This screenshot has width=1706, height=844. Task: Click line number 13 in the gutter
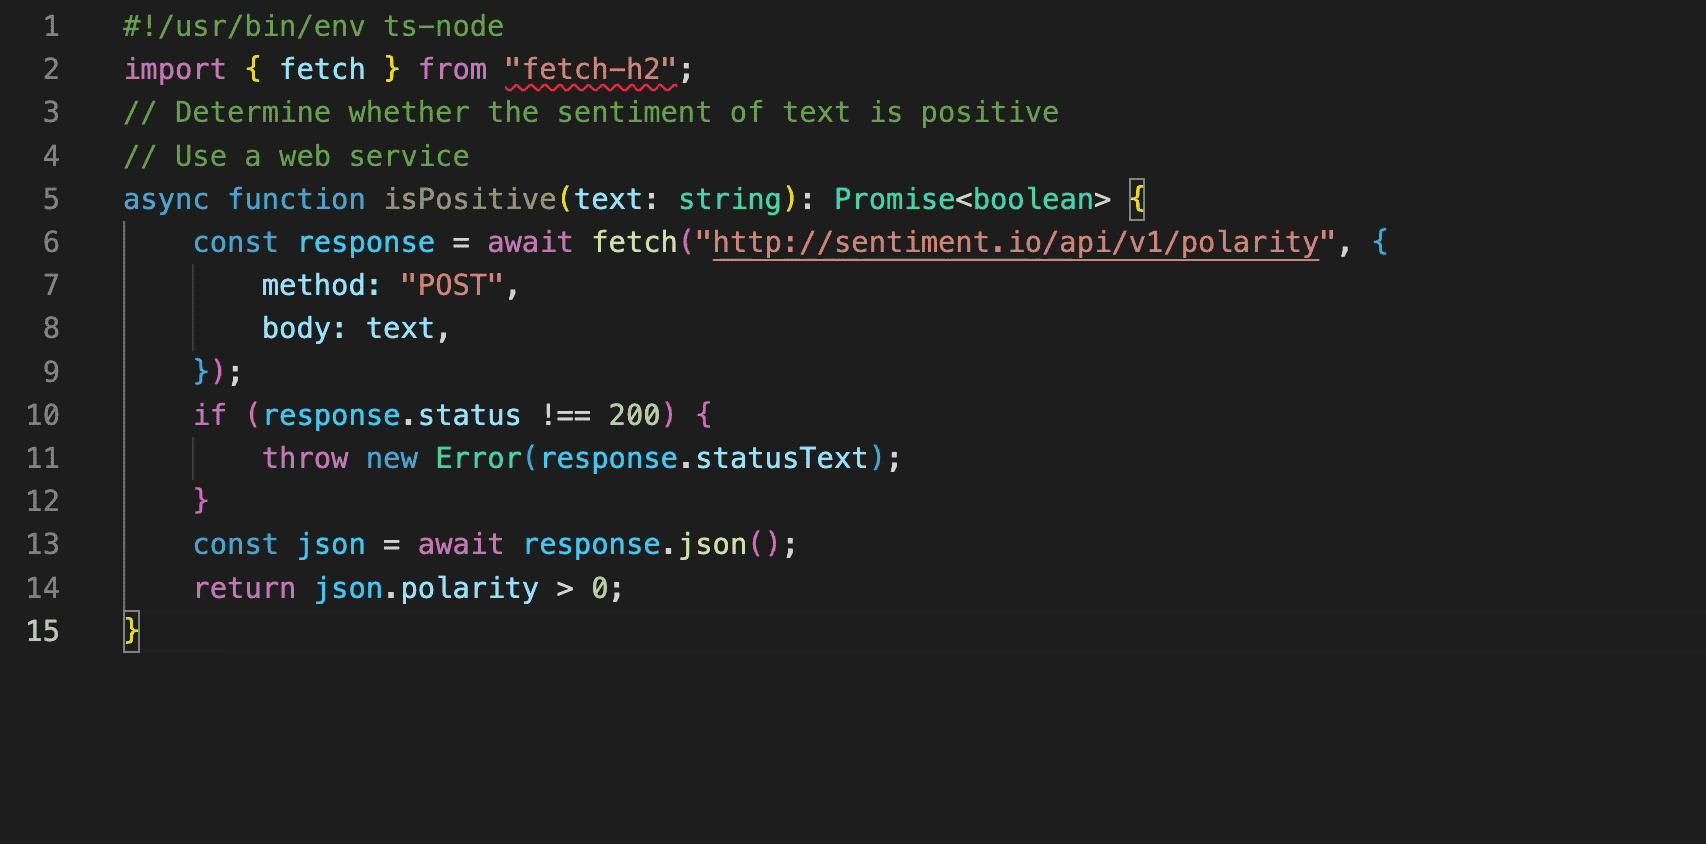point(43,544)
